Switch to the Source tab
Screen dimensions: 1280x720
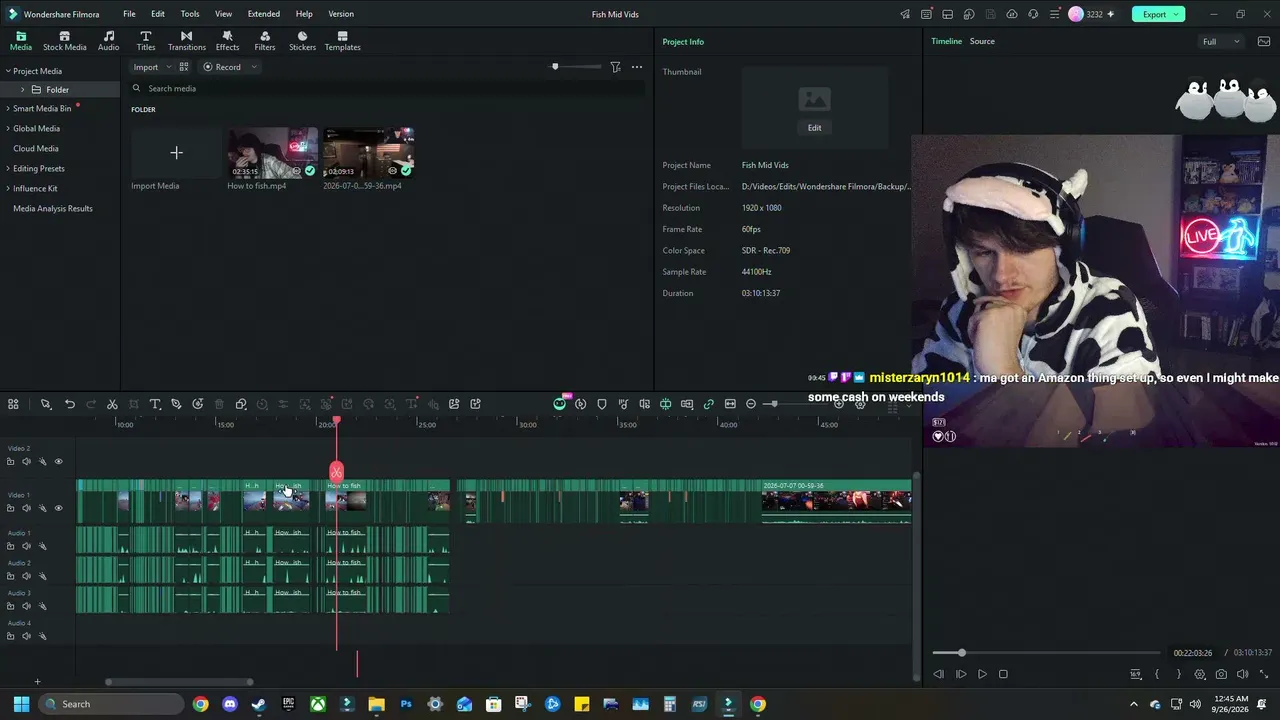(982, 41)
